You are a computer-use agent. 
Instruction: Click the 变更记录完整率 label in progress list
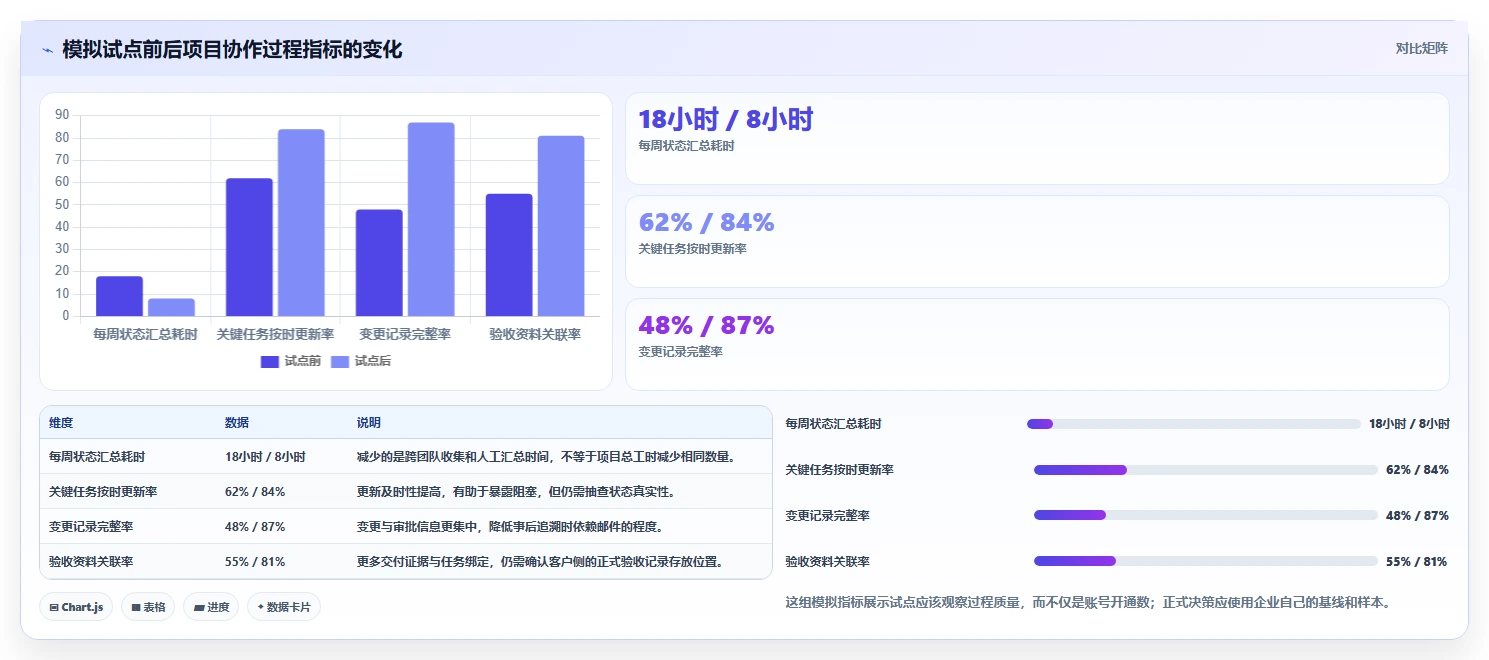tap(827, 516)
